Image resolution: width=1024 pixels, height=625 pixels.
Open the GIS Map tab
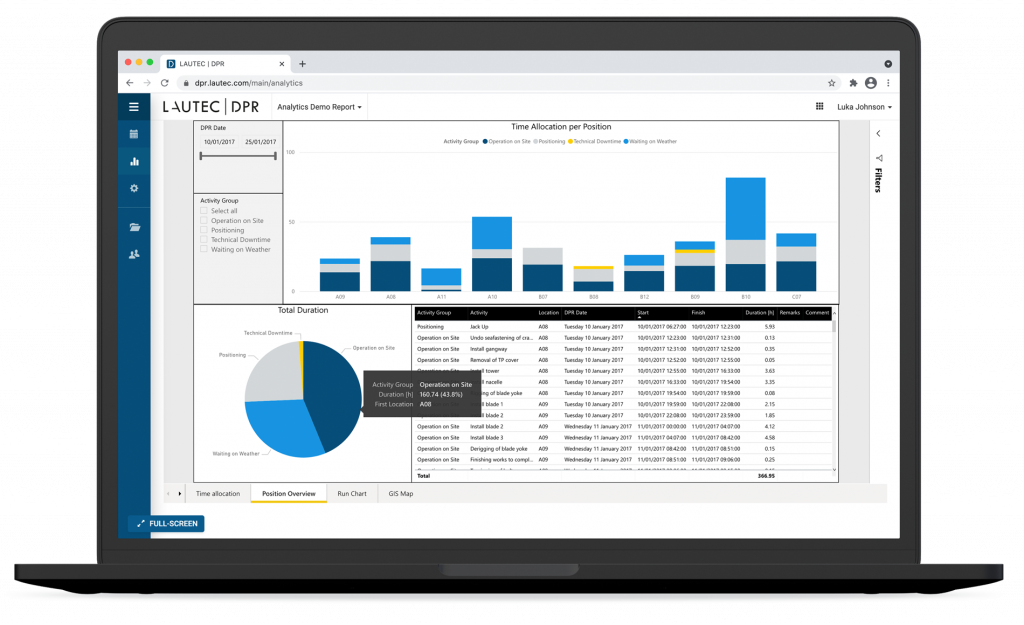401,493
